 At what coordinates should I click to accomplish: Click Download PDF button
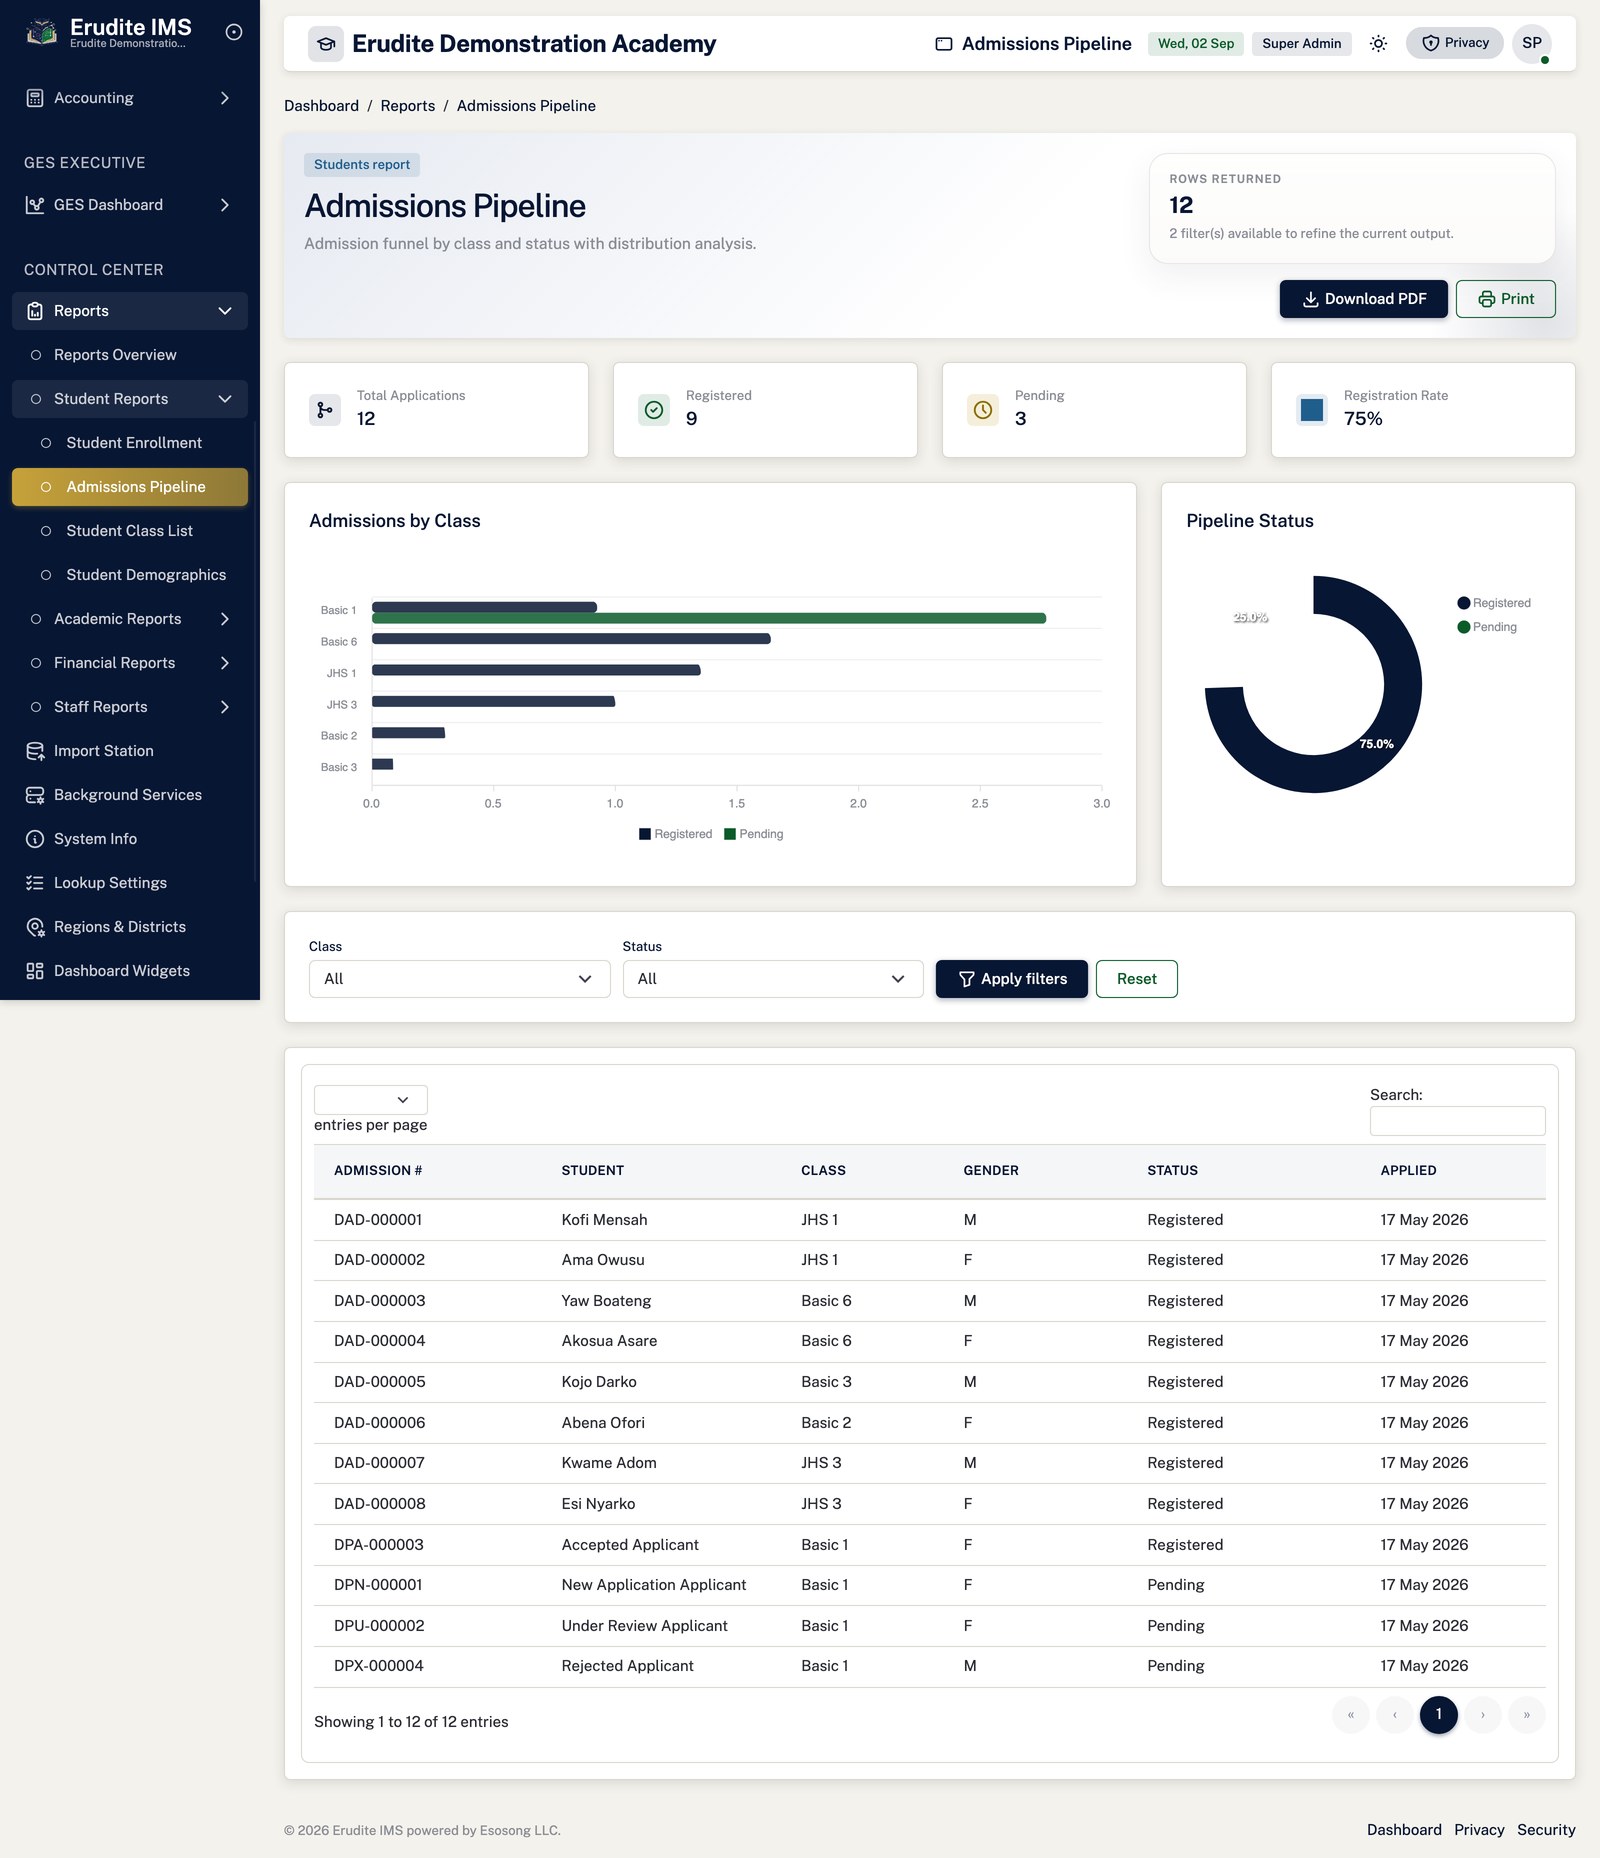click(1363, 299)
